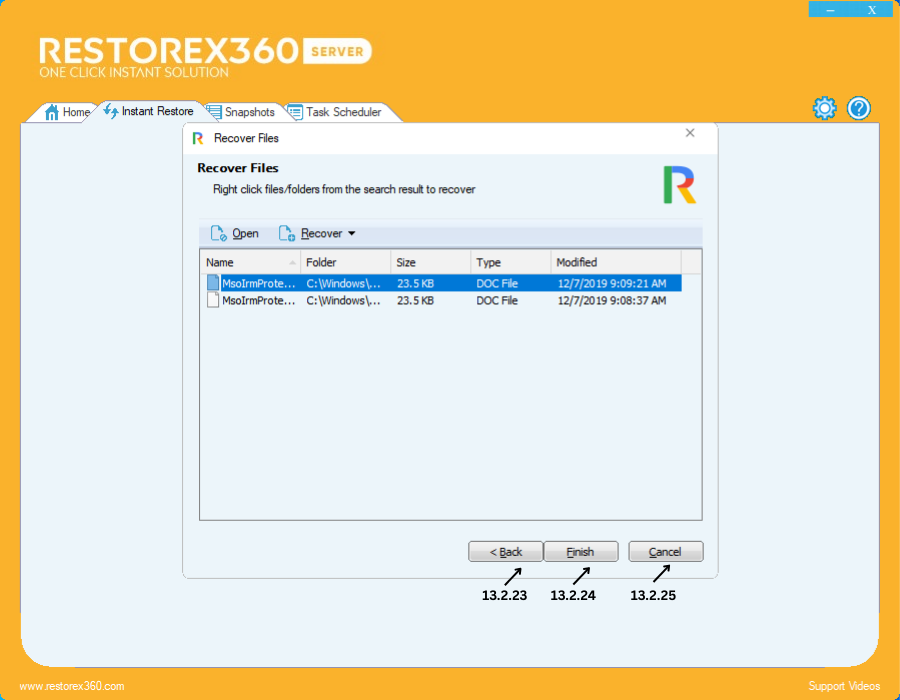This screenshot has width=900, height=700.
Task: Select the 12/7/2019 9:09:21 AM modified cell
Action: click(612, 283)
